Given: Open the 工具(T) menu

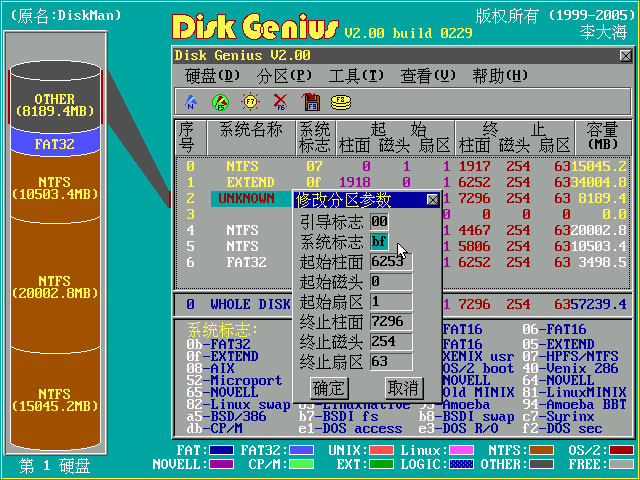Looking at the screenshot, I should coord(356,76).
